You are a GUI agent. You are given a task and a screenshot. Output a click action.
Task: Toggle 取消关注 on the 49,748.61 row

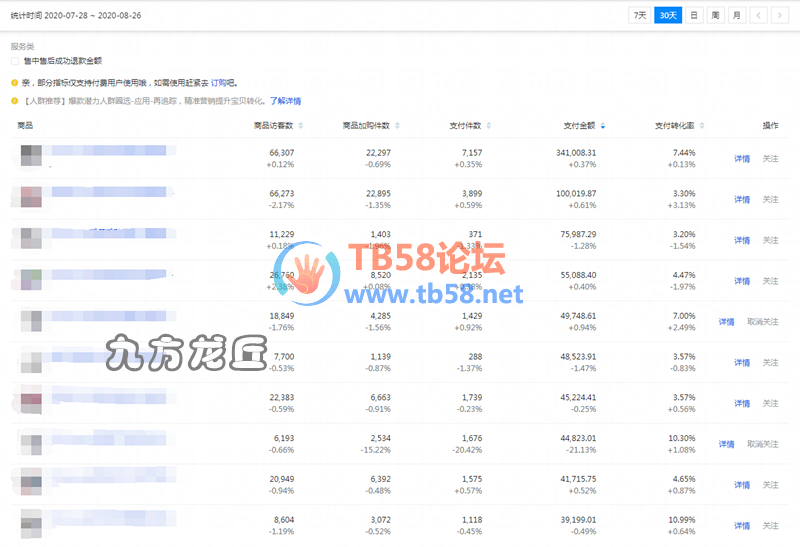[x=762, y=322]
